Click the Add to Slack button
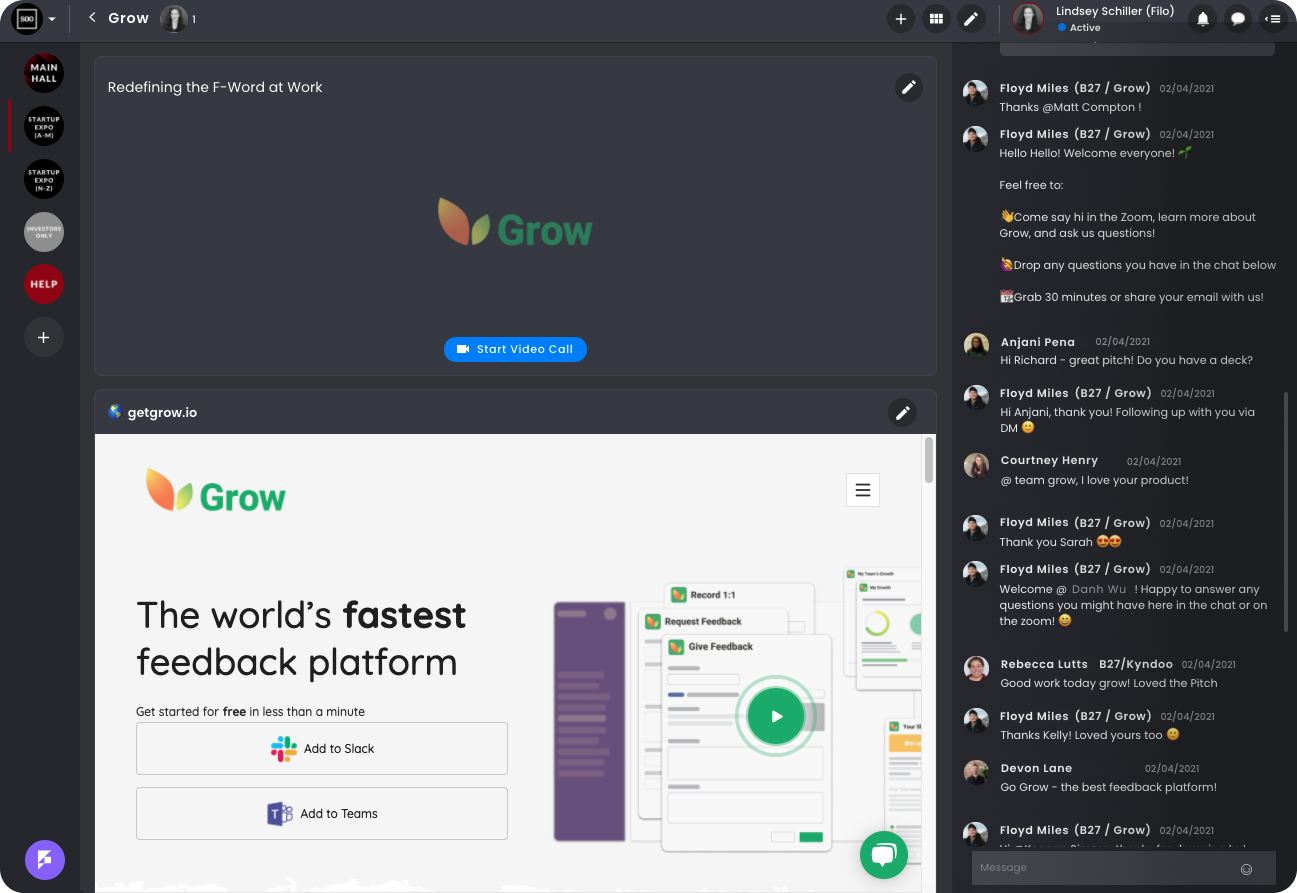 pos(322,748)
